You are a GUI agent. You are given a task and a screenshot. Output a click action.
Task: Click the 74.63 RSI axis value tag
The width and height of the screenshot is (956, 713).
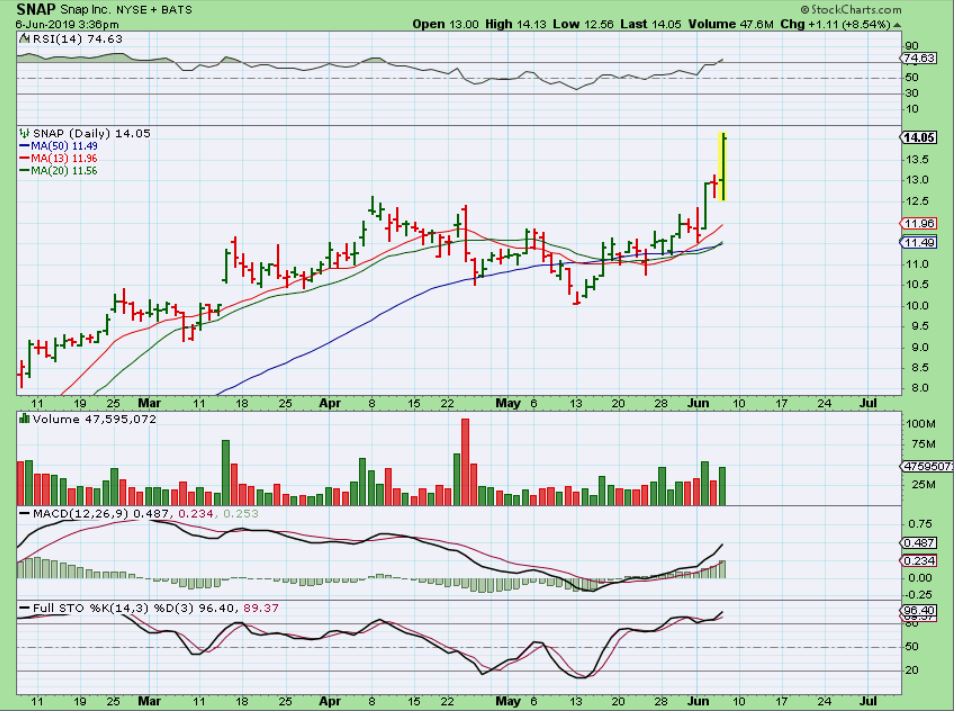pyautogui.click(x=918, y=58)
